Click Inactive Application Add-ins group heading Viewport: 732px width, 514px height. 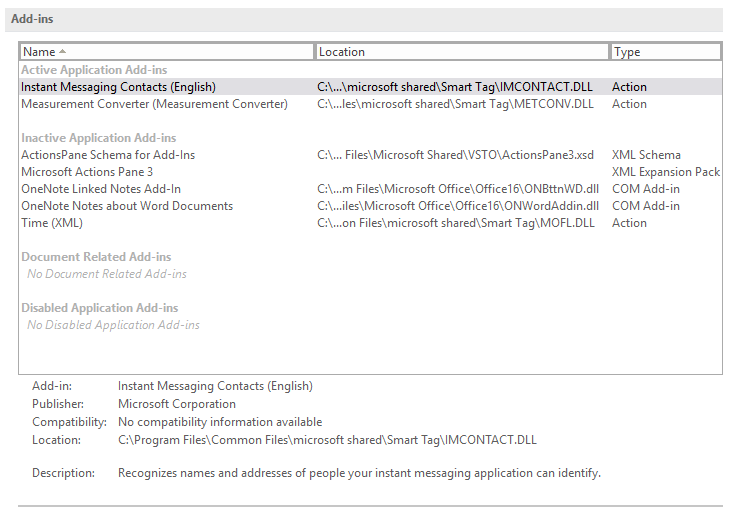(99, 138)
